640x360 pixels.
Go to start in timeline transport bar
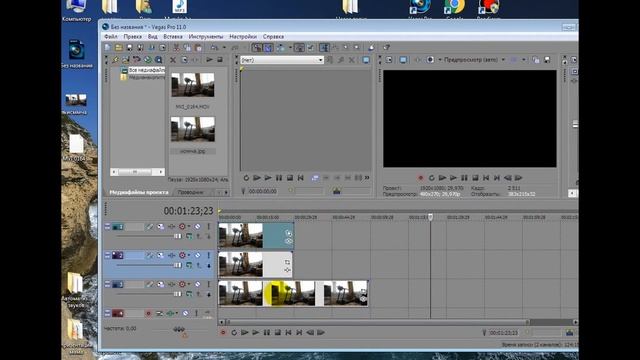pos(288,333)
